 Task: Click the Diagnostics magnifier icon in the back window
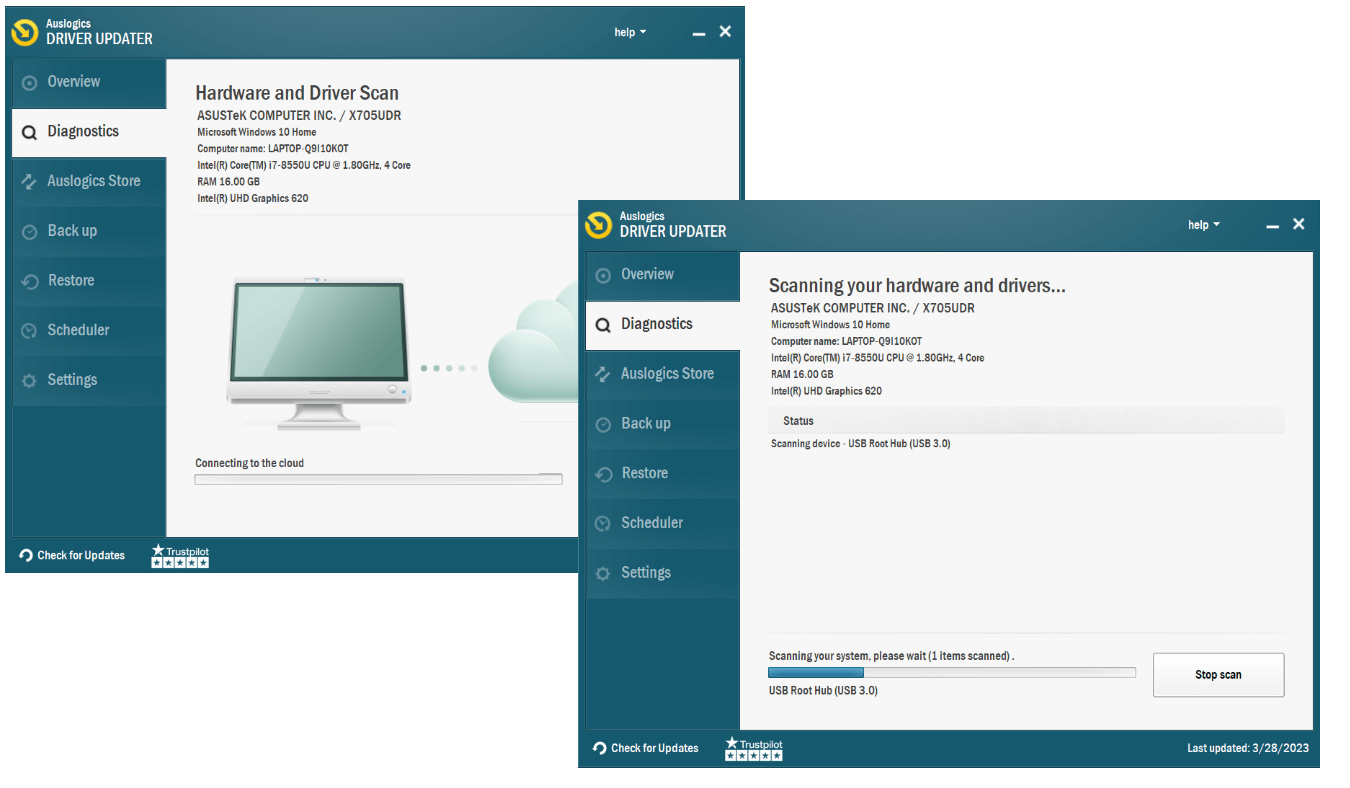pos(29,132)
